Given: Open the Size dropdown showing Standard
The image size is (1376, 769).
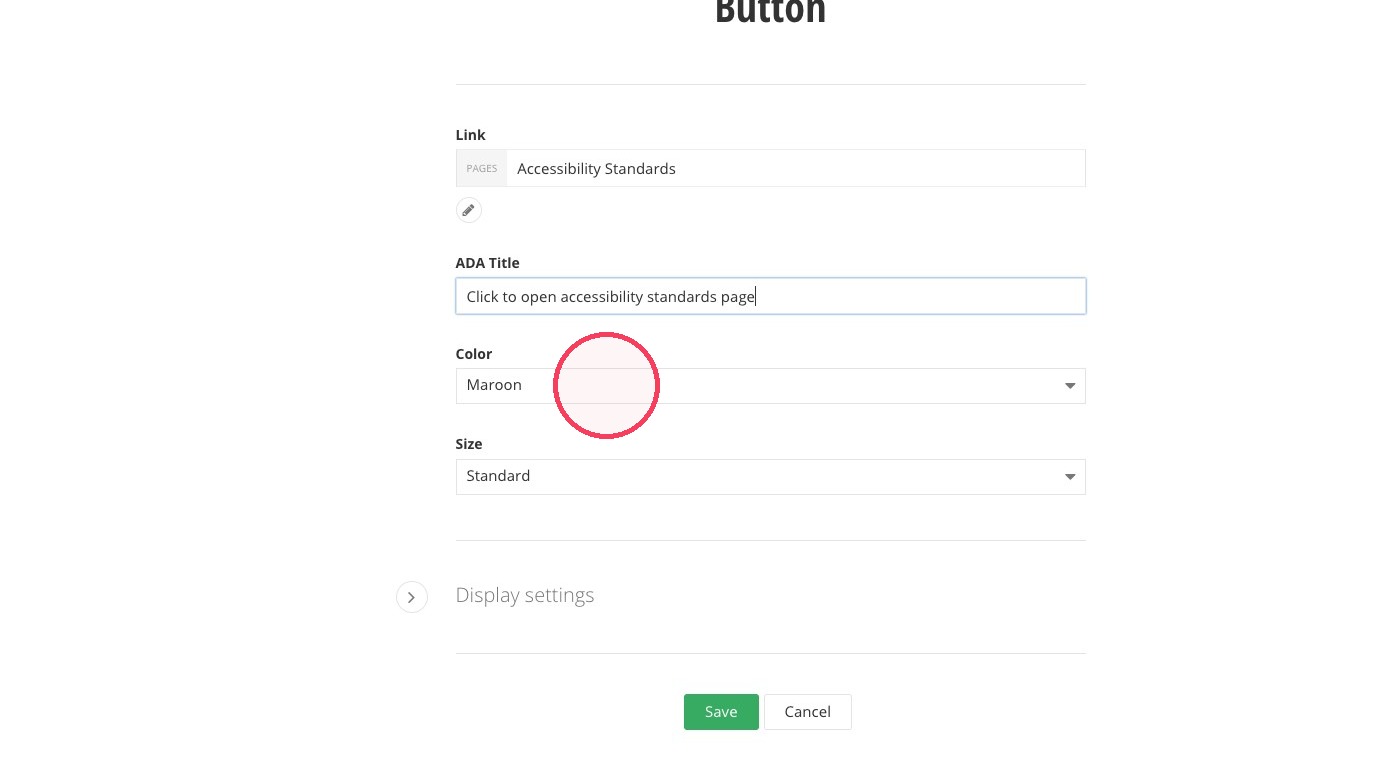Looking at the screenshot, I should coord(770,477).
